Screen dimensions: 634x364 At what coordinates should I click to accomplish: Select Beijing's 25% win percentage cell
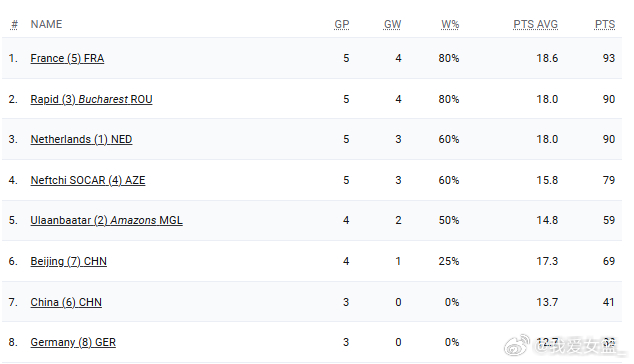(449, 261)
